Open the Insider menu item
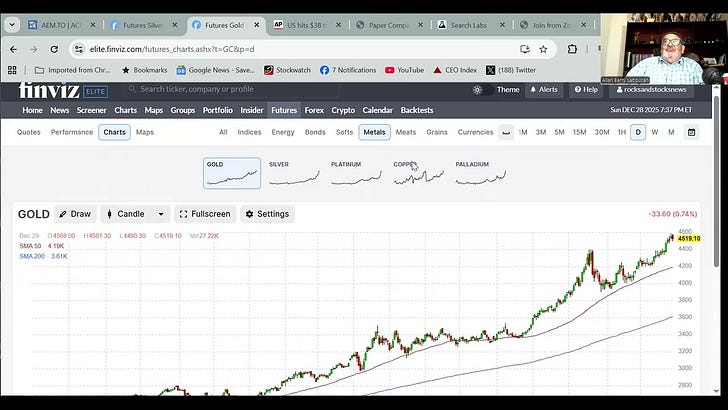This screenshot has width=728, height=410. pyautogui.click(x=252, y=111)
